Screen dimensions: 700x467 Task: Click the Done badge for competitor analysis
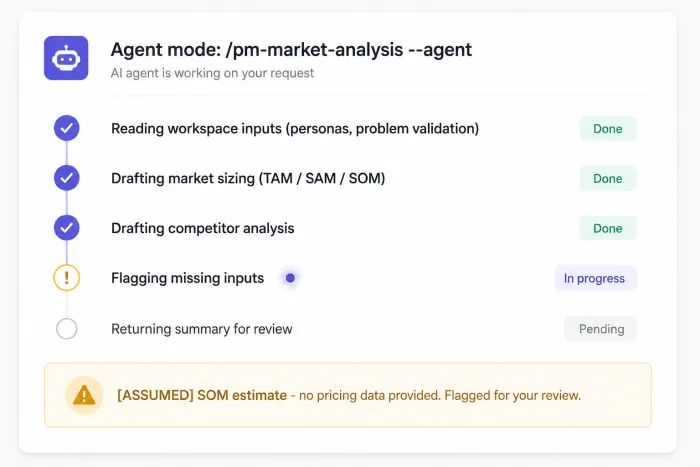tap(608, 228)
